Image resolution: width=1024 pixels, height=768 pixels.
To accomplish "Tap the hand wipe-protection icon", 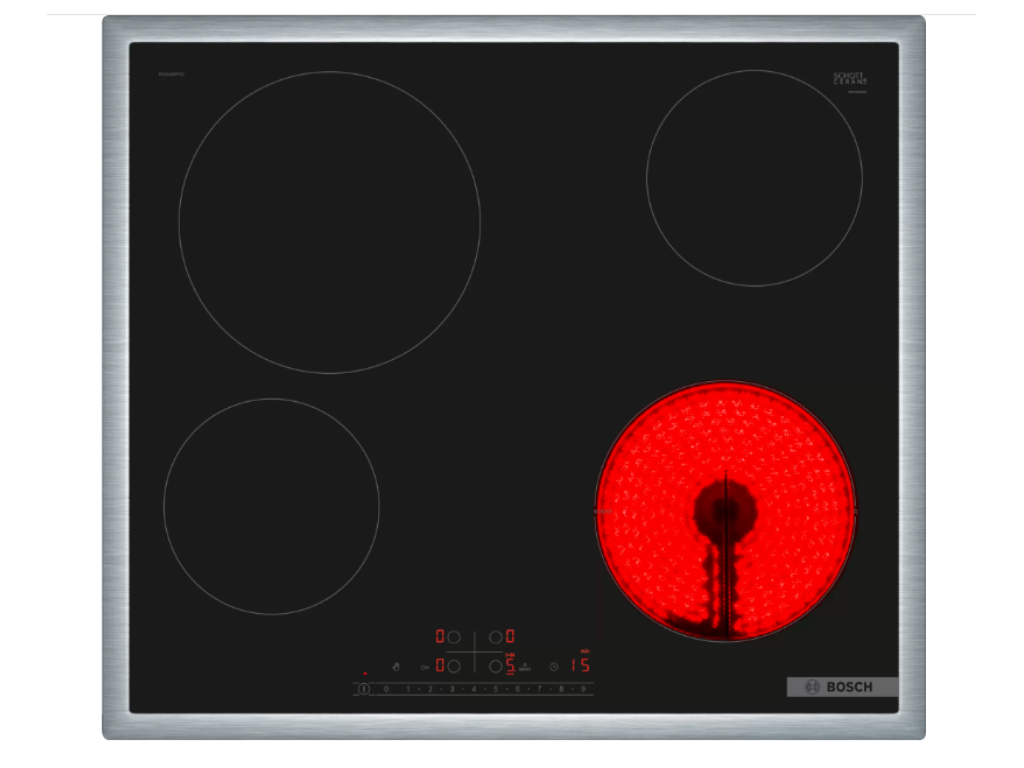I will coord(397,666).
